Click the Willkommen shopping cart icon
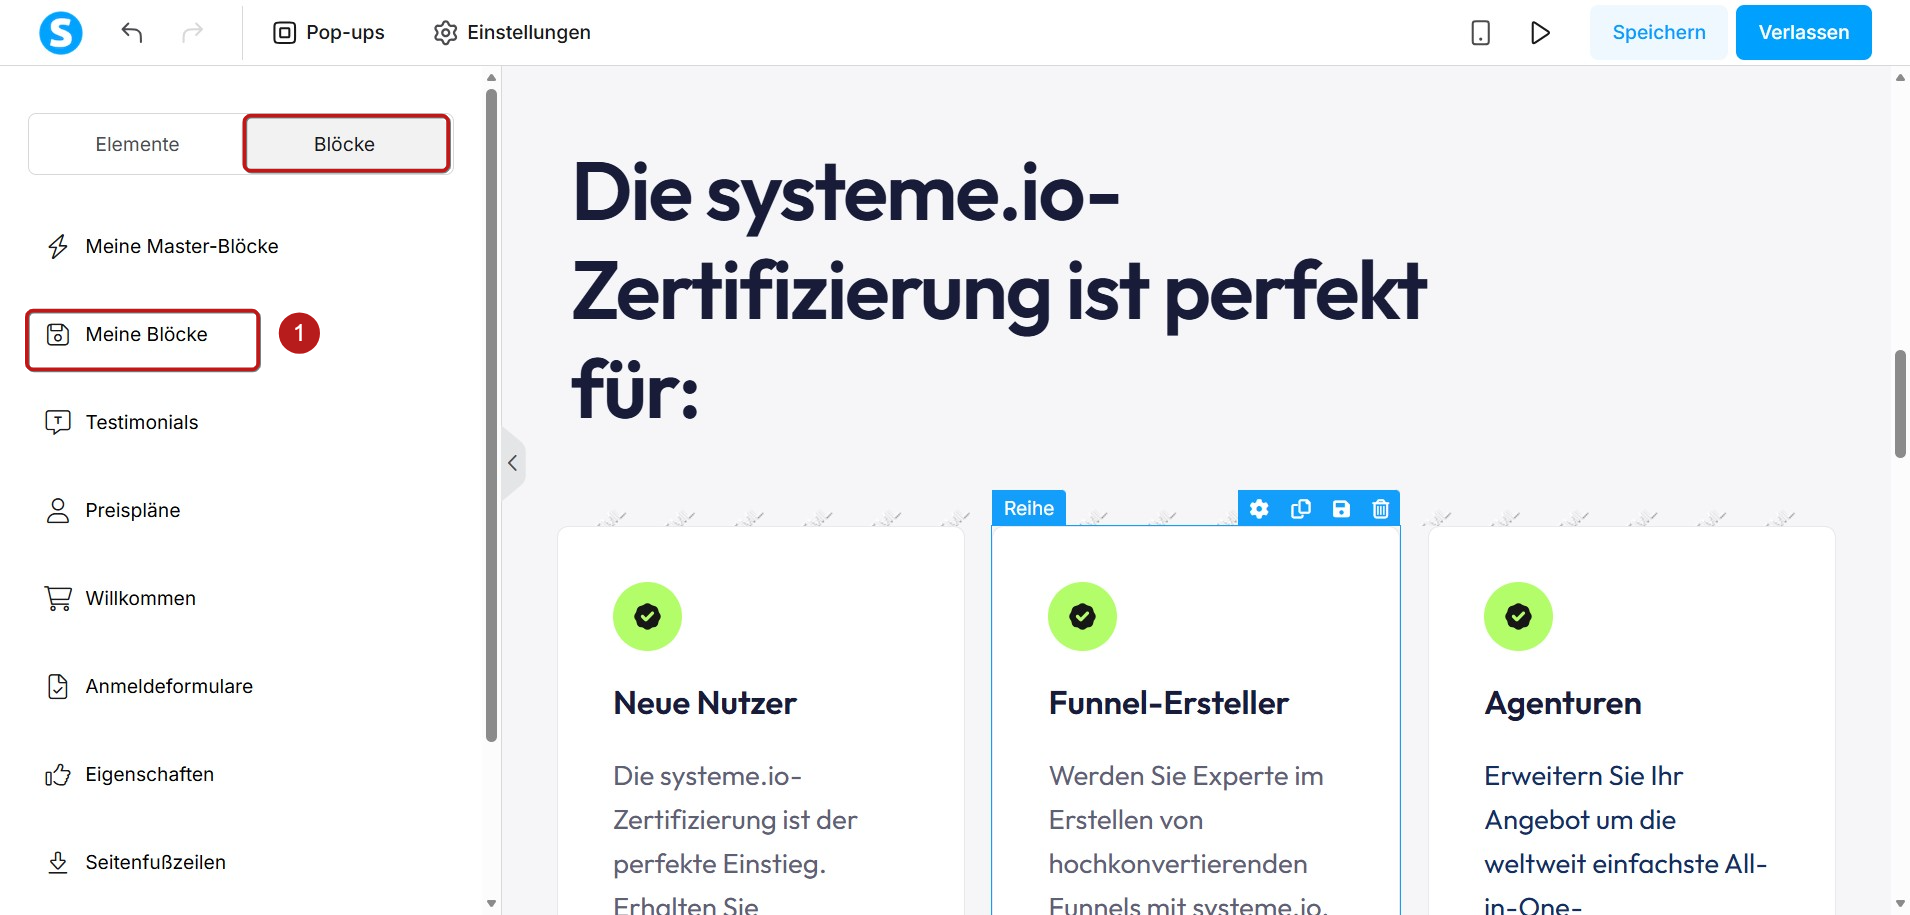 58,598
